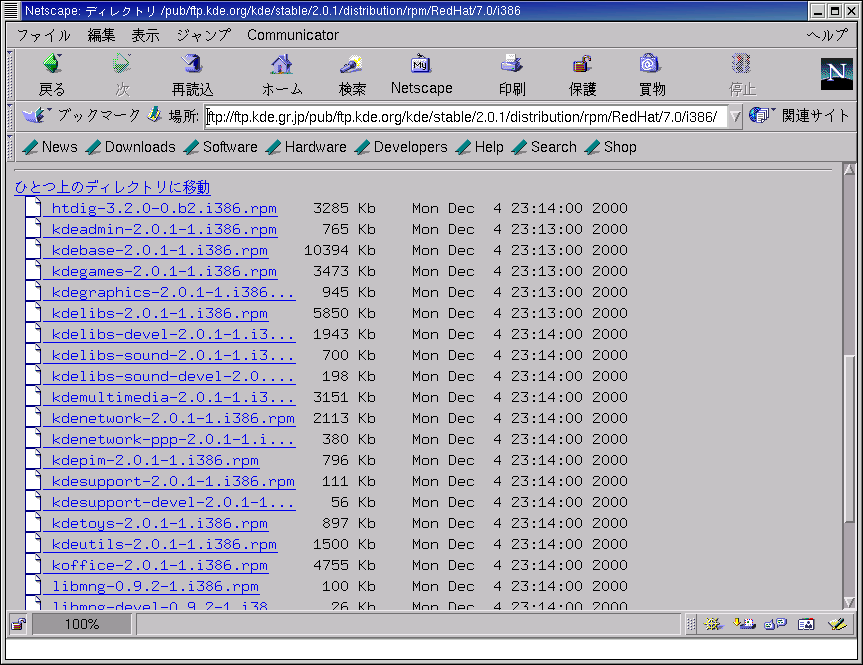The image size is (863, 665).
Task: Open the kdegraphics-2.0.1-1.i386... link
Action: pyautogui.click(x=173, y=292)
